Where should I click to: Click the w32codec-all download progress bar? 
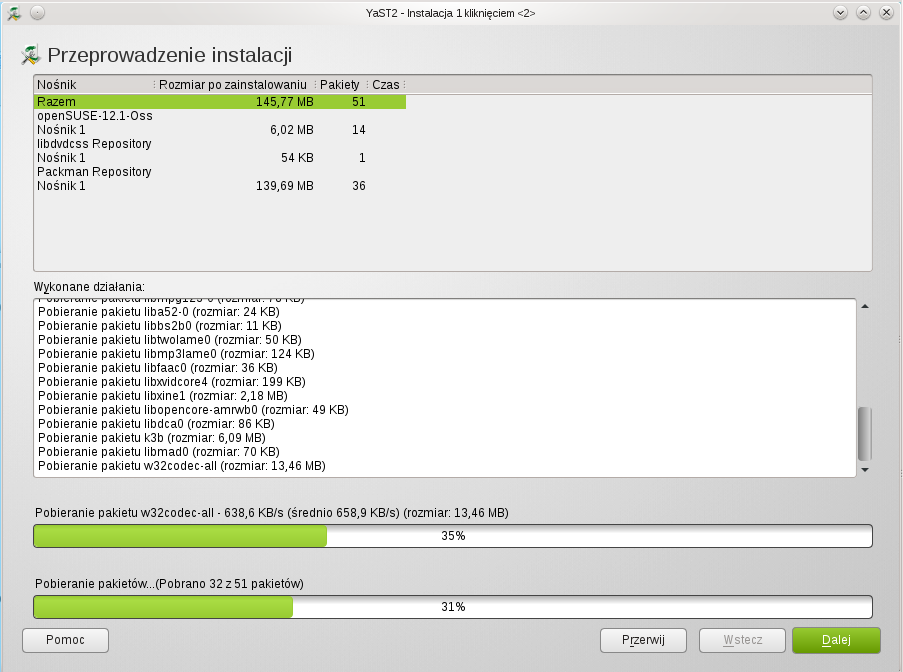click(453, 536)
